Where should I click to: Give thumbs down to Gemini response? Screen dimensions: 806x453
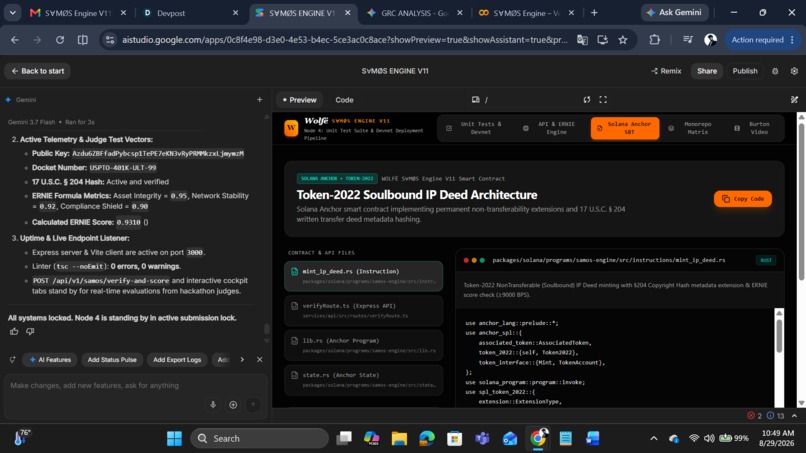[30, 332]
